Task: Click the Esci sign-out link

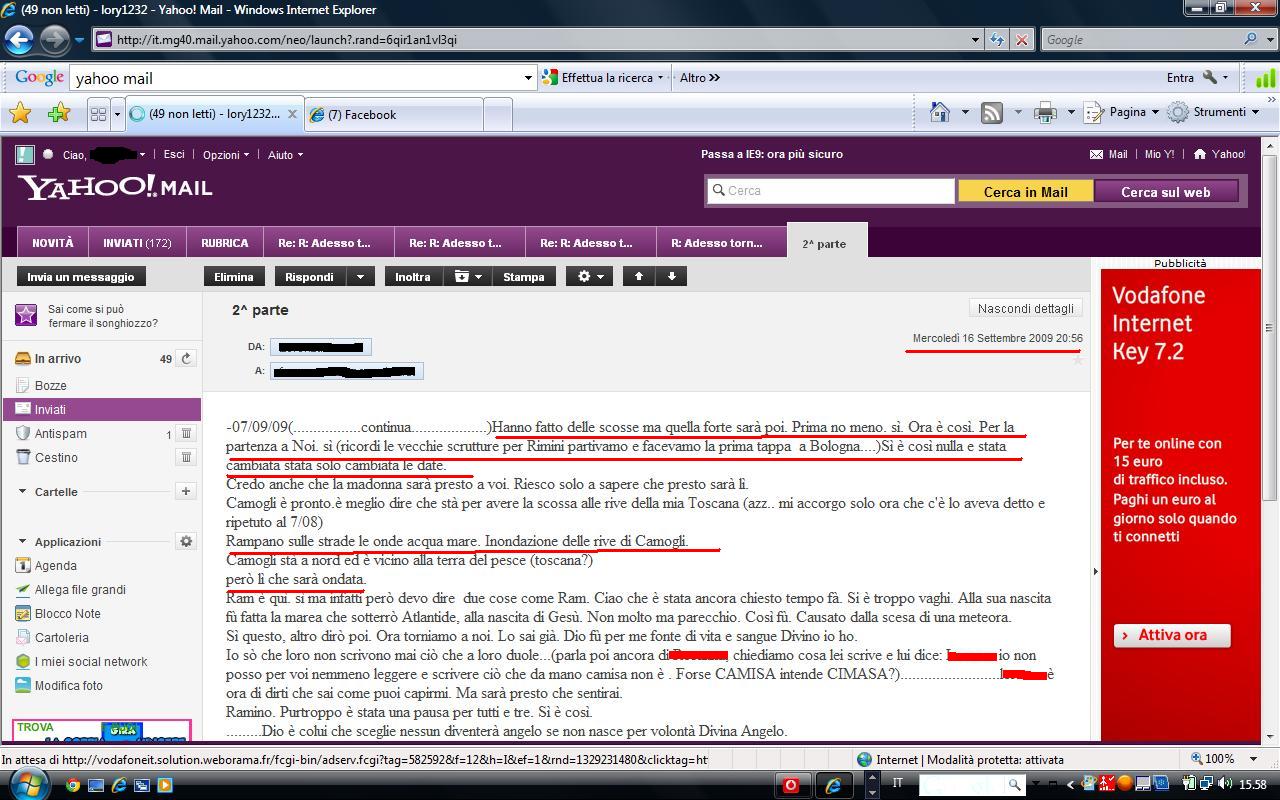Action: [x=174, y=154]
